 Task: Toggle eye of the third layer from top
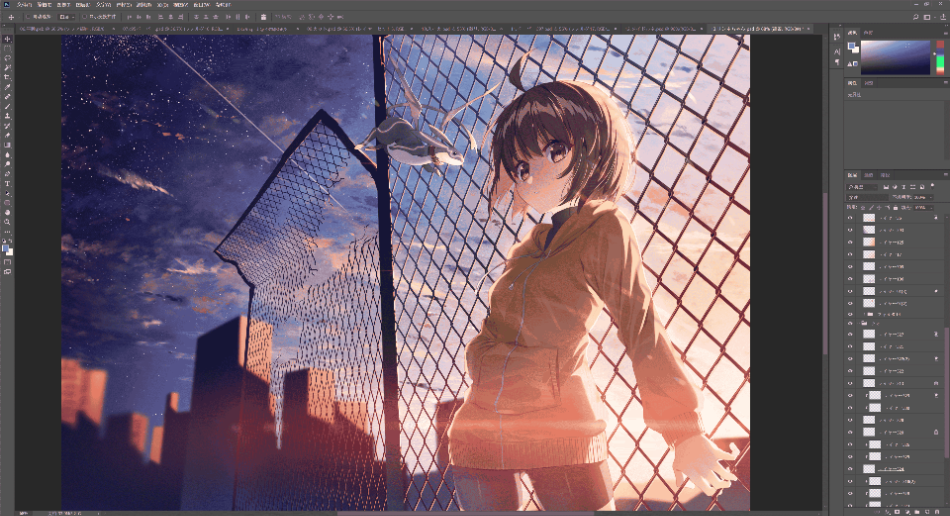point(850,242)
